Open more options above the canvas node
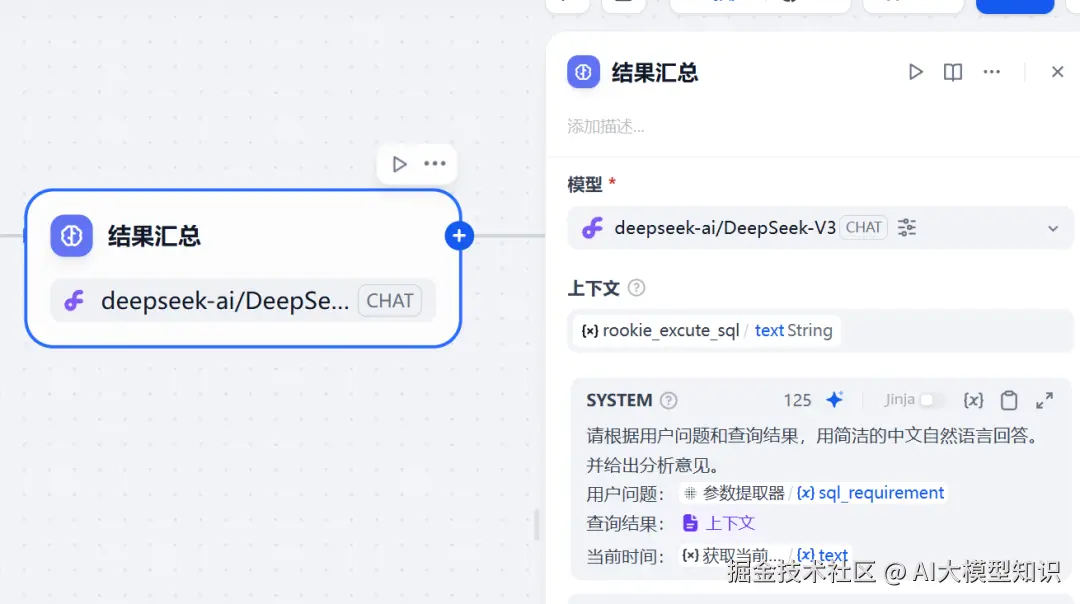The height and width of the screenshot is (604, 1080). coord(435,164)
